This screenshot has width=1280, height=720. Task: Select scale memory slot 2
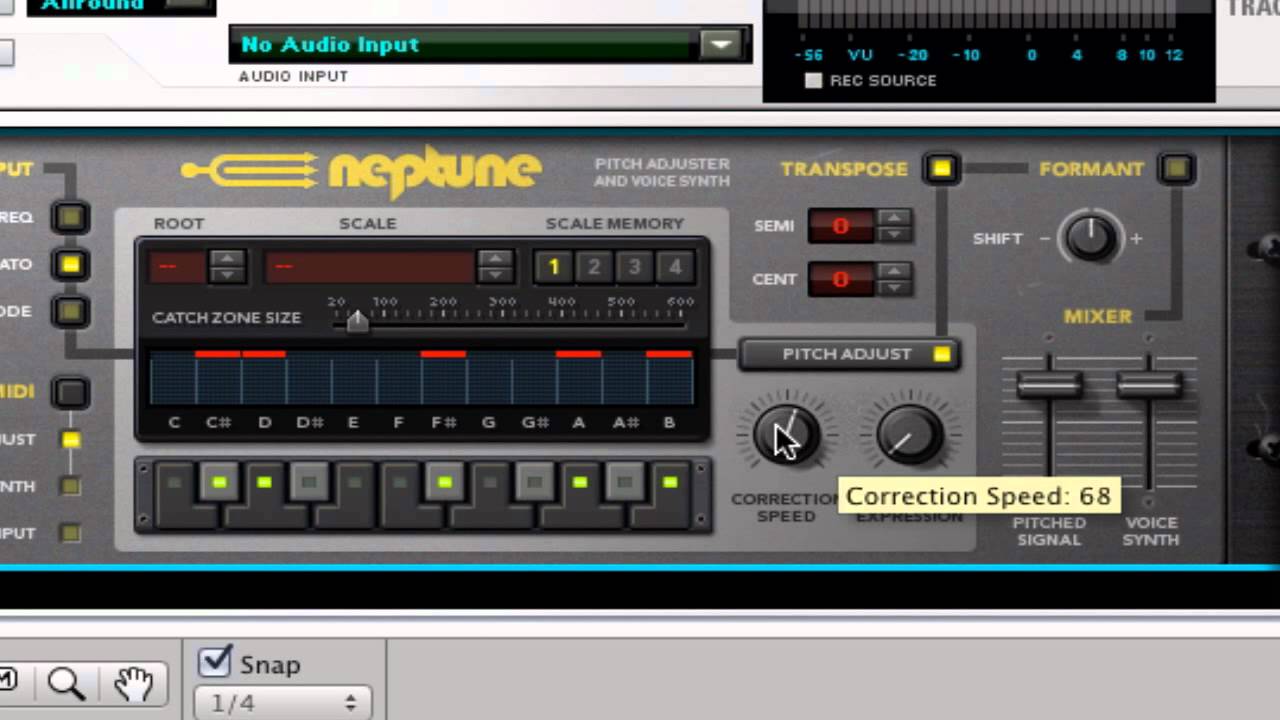click(x=594, y=267)
